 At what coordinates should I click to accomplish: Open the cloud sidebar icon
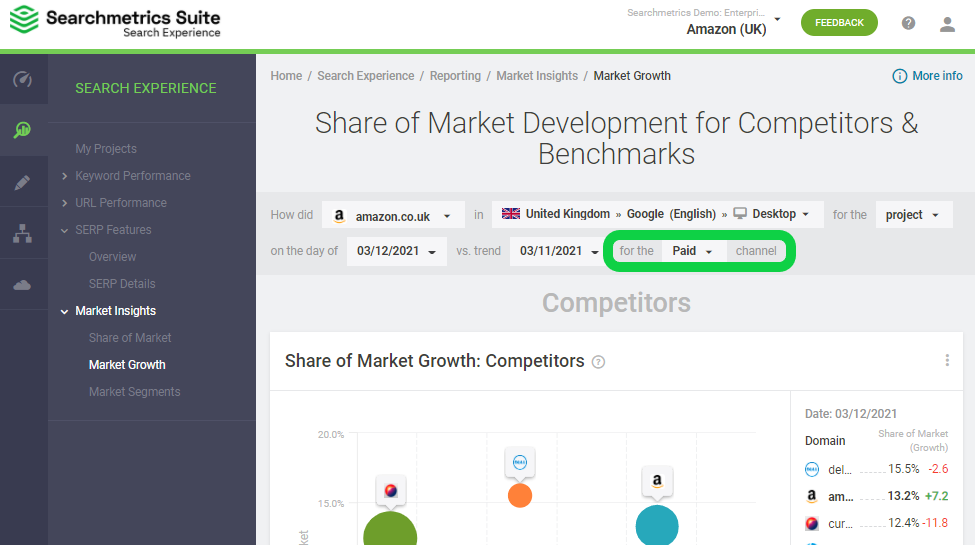(23, 285)
